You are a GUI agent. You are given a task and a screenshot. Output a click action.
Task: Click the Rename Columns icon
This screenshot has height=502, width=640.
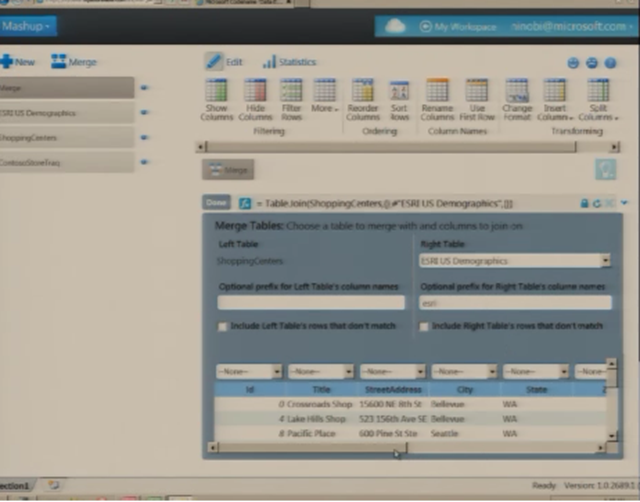pos(437,90)
